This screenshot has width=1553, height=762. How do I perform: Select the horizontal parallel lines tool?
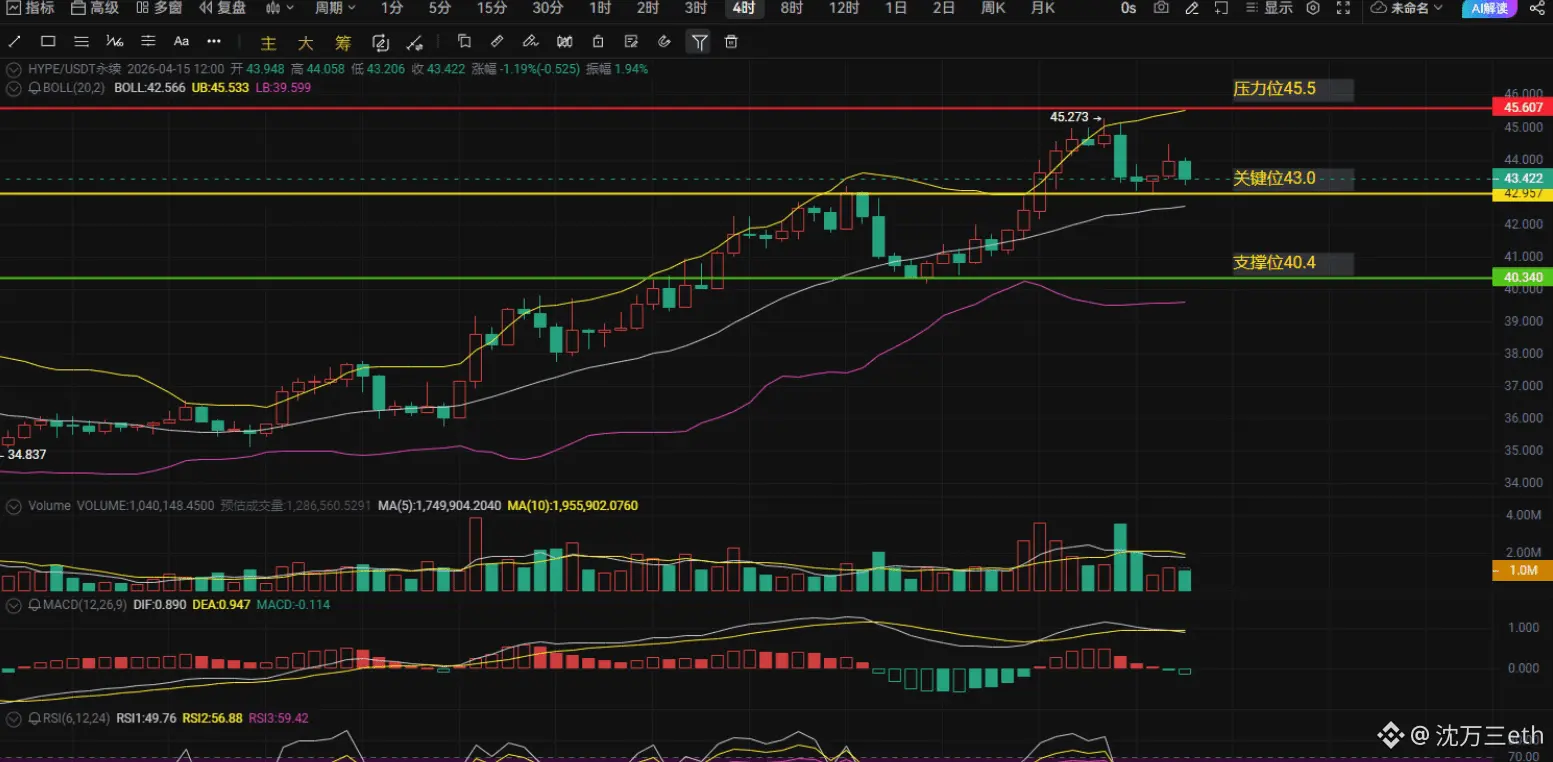click(82, 42)
